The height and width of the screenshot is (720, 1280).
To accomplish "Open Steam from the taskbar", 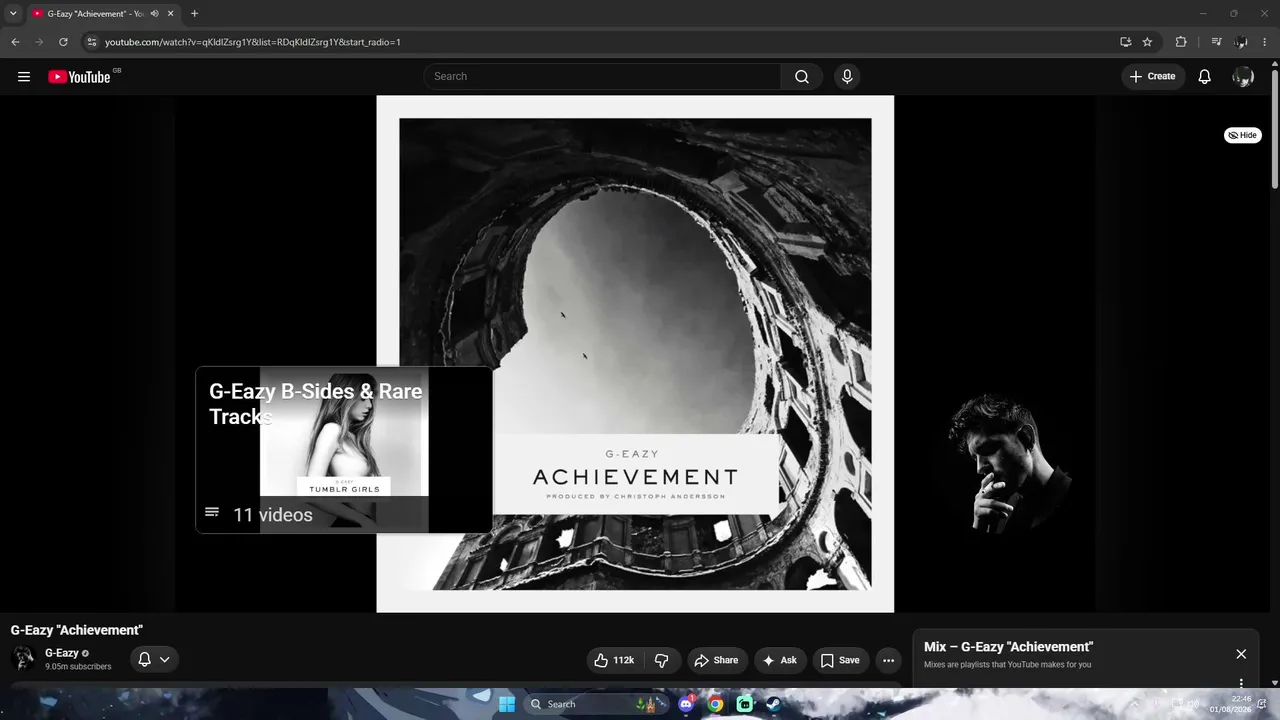I will coord(773,704).
